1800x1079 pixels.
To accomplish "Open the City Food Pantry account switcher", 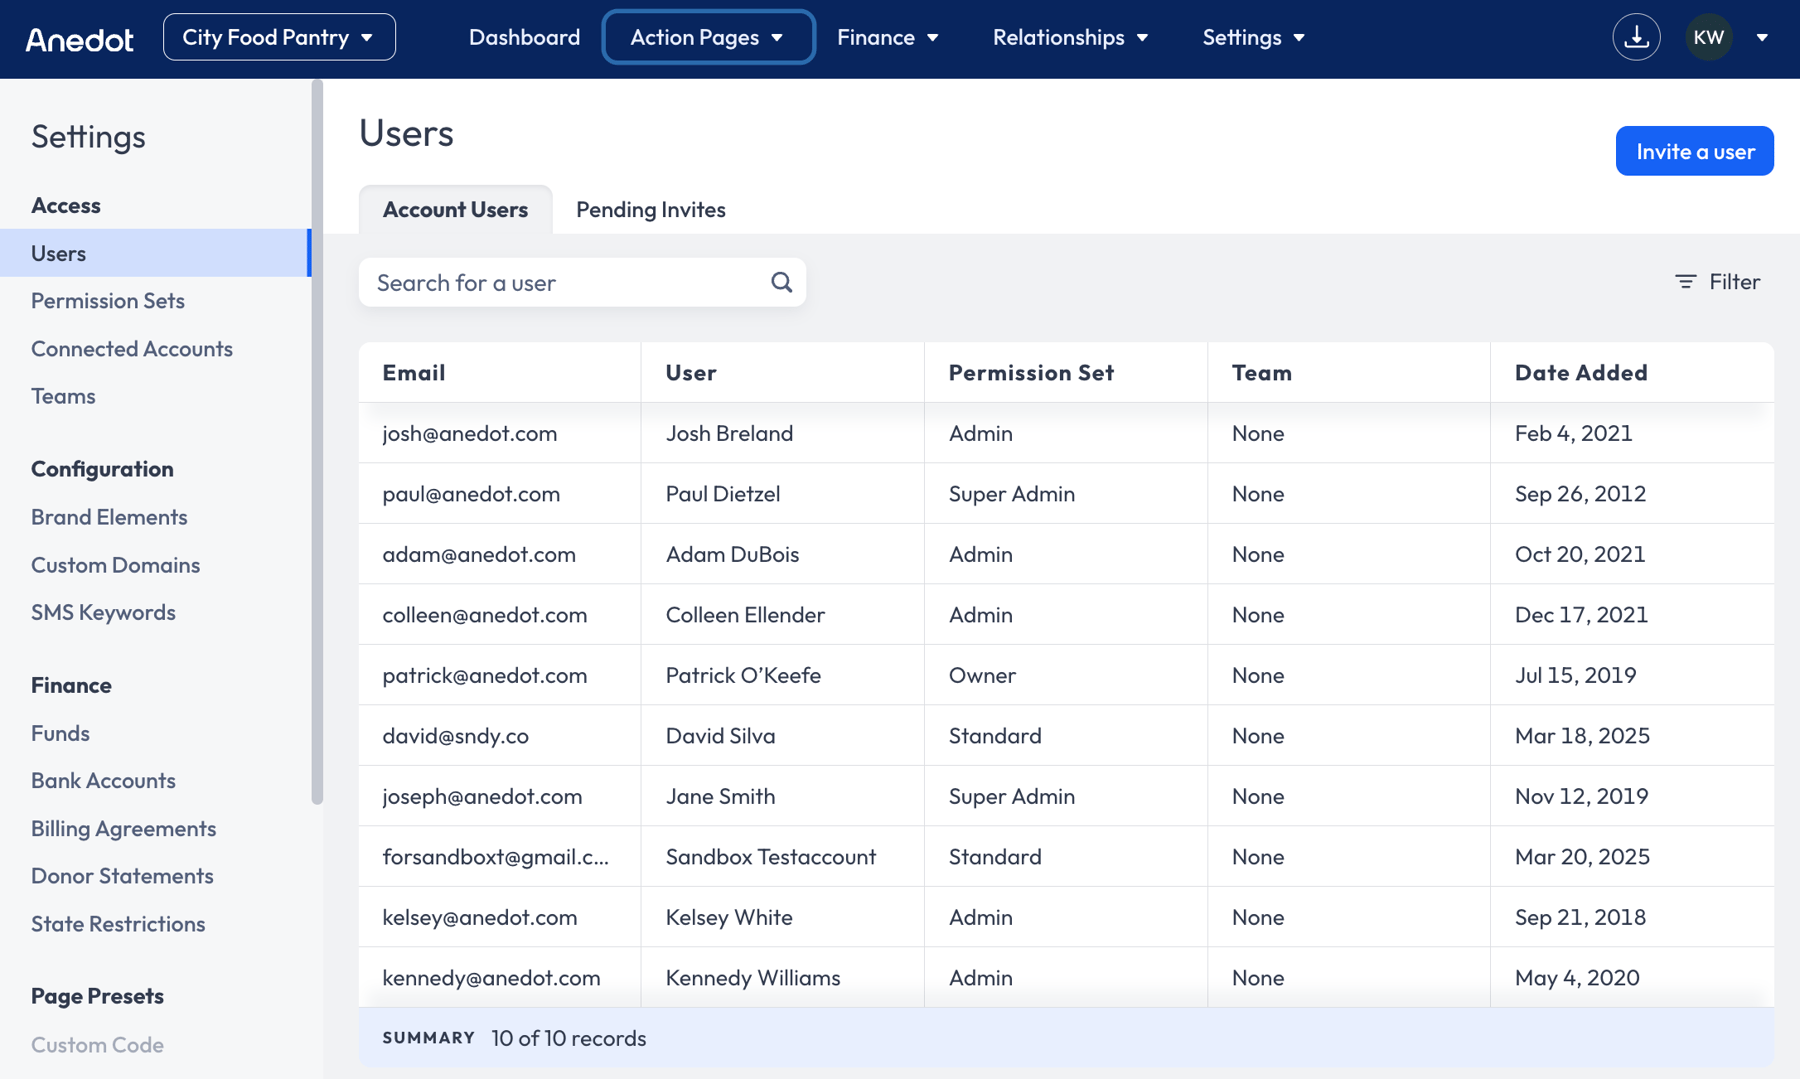I will tap(279, 38).
